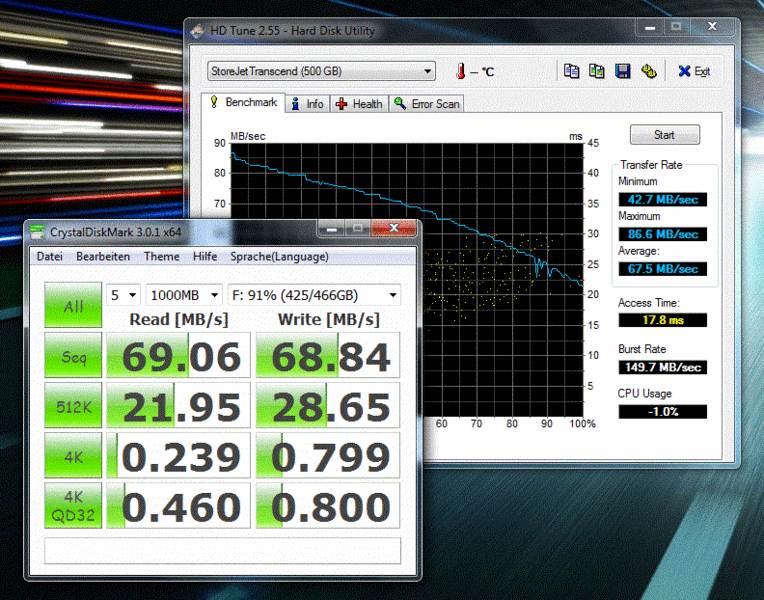Click the Seq read value 69.06
The width and height of the screenshot is (764, 600).
[178, 355]
